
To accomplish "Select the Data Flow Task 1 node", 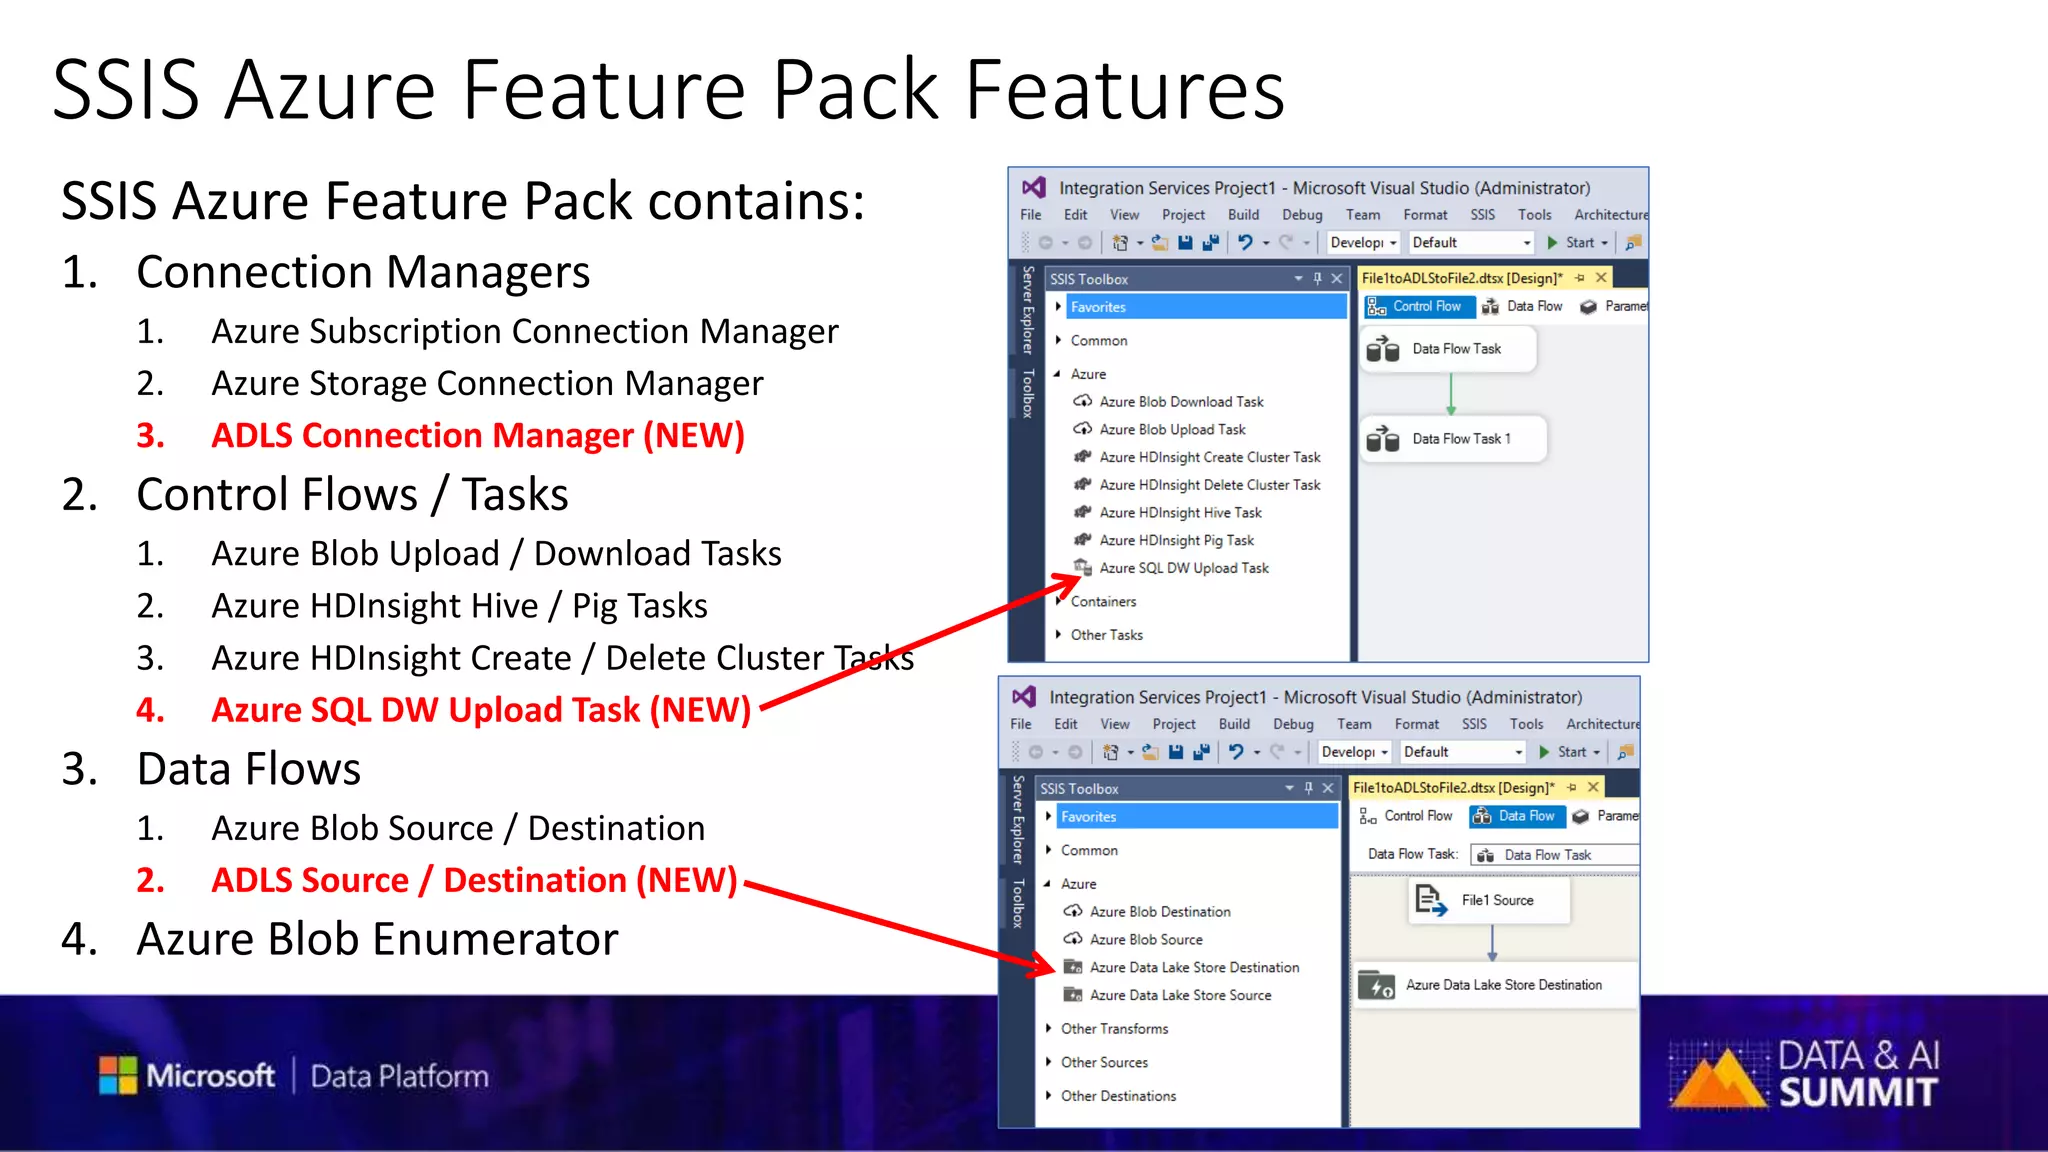I will point(1453,439).
